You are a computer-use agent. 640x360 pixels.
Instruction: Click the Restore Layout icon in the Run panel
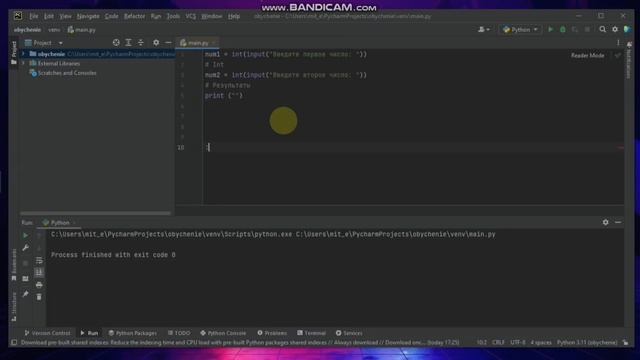[25, 279]
